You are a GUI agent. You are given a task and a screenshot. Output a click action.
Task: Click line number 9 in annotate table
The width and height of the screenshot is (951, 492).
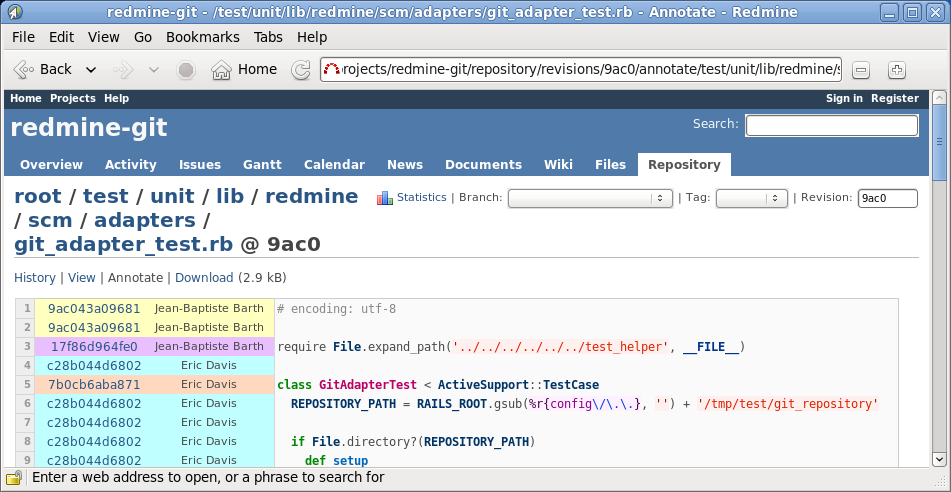[25, 460]
